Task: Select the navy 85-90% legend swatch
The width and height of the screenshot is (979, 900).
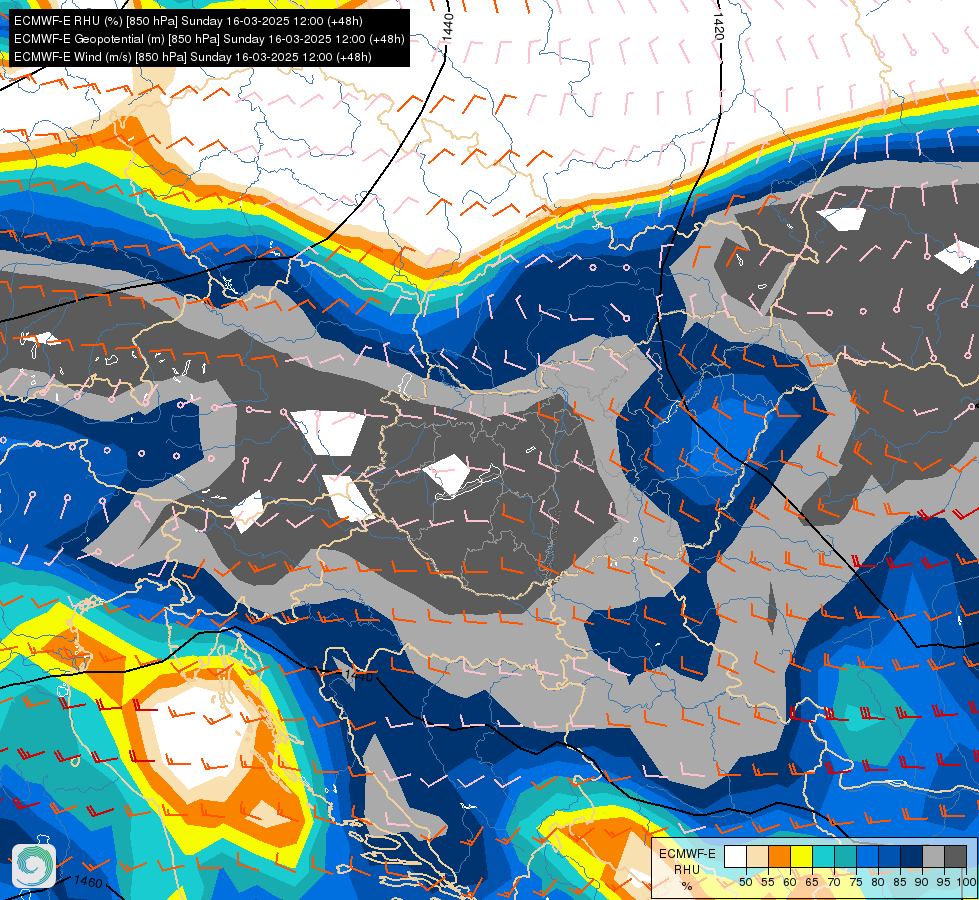Action: point(912,856)
